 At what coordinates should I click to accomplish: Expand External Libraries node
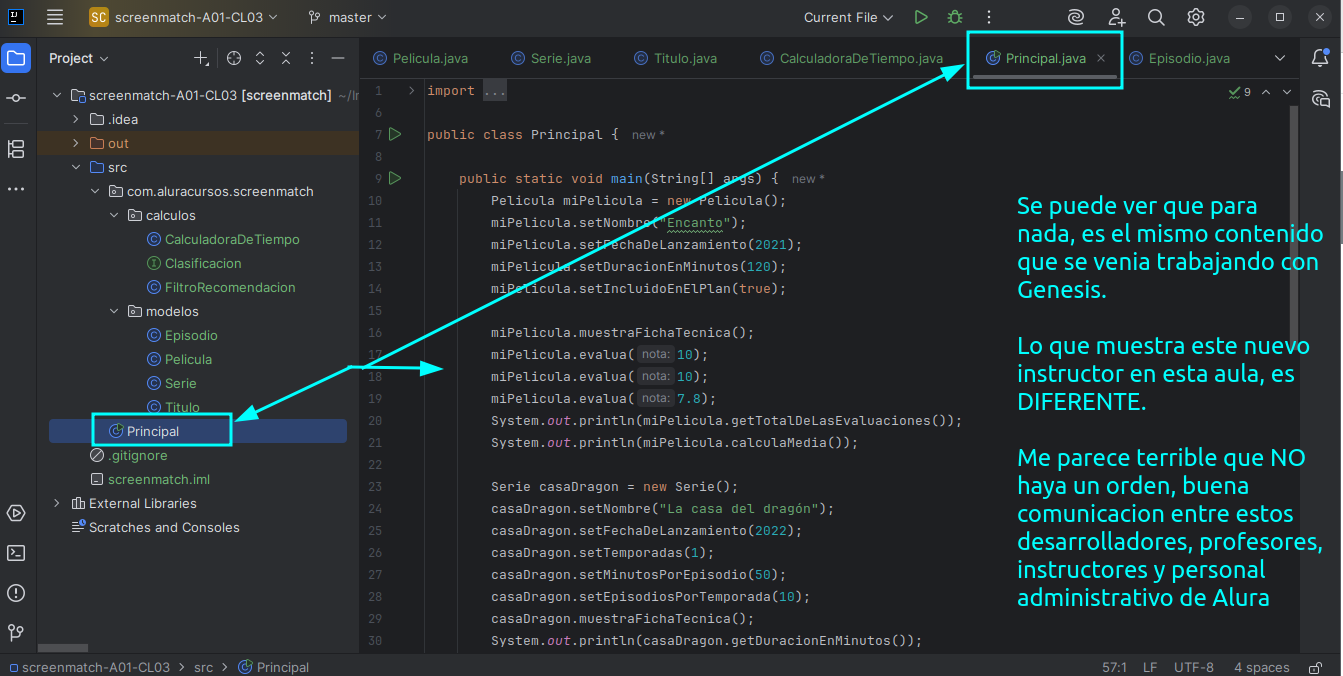pos(57,503)
